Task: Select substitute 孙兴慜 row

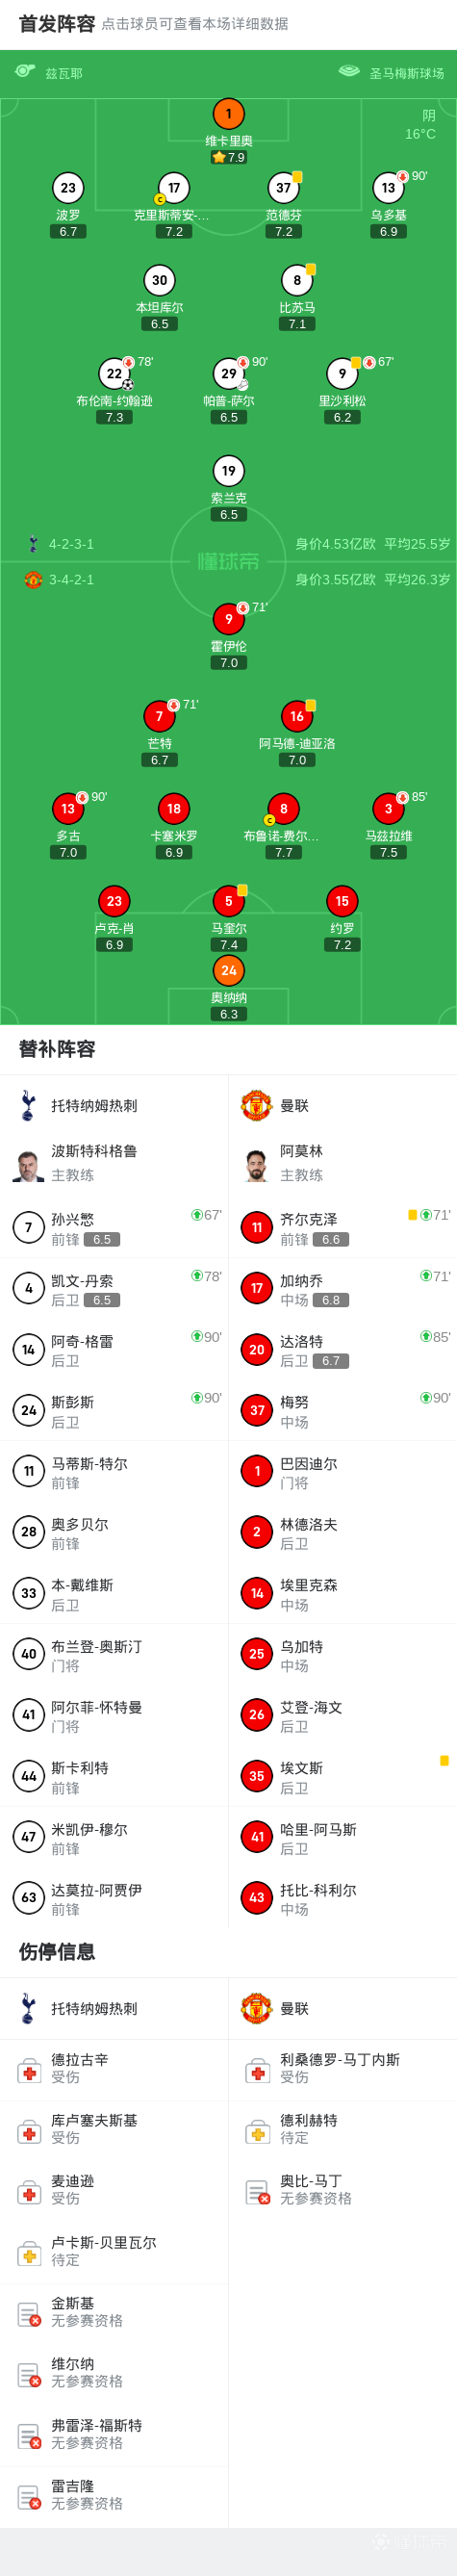Action: [x=114, y=1228]
